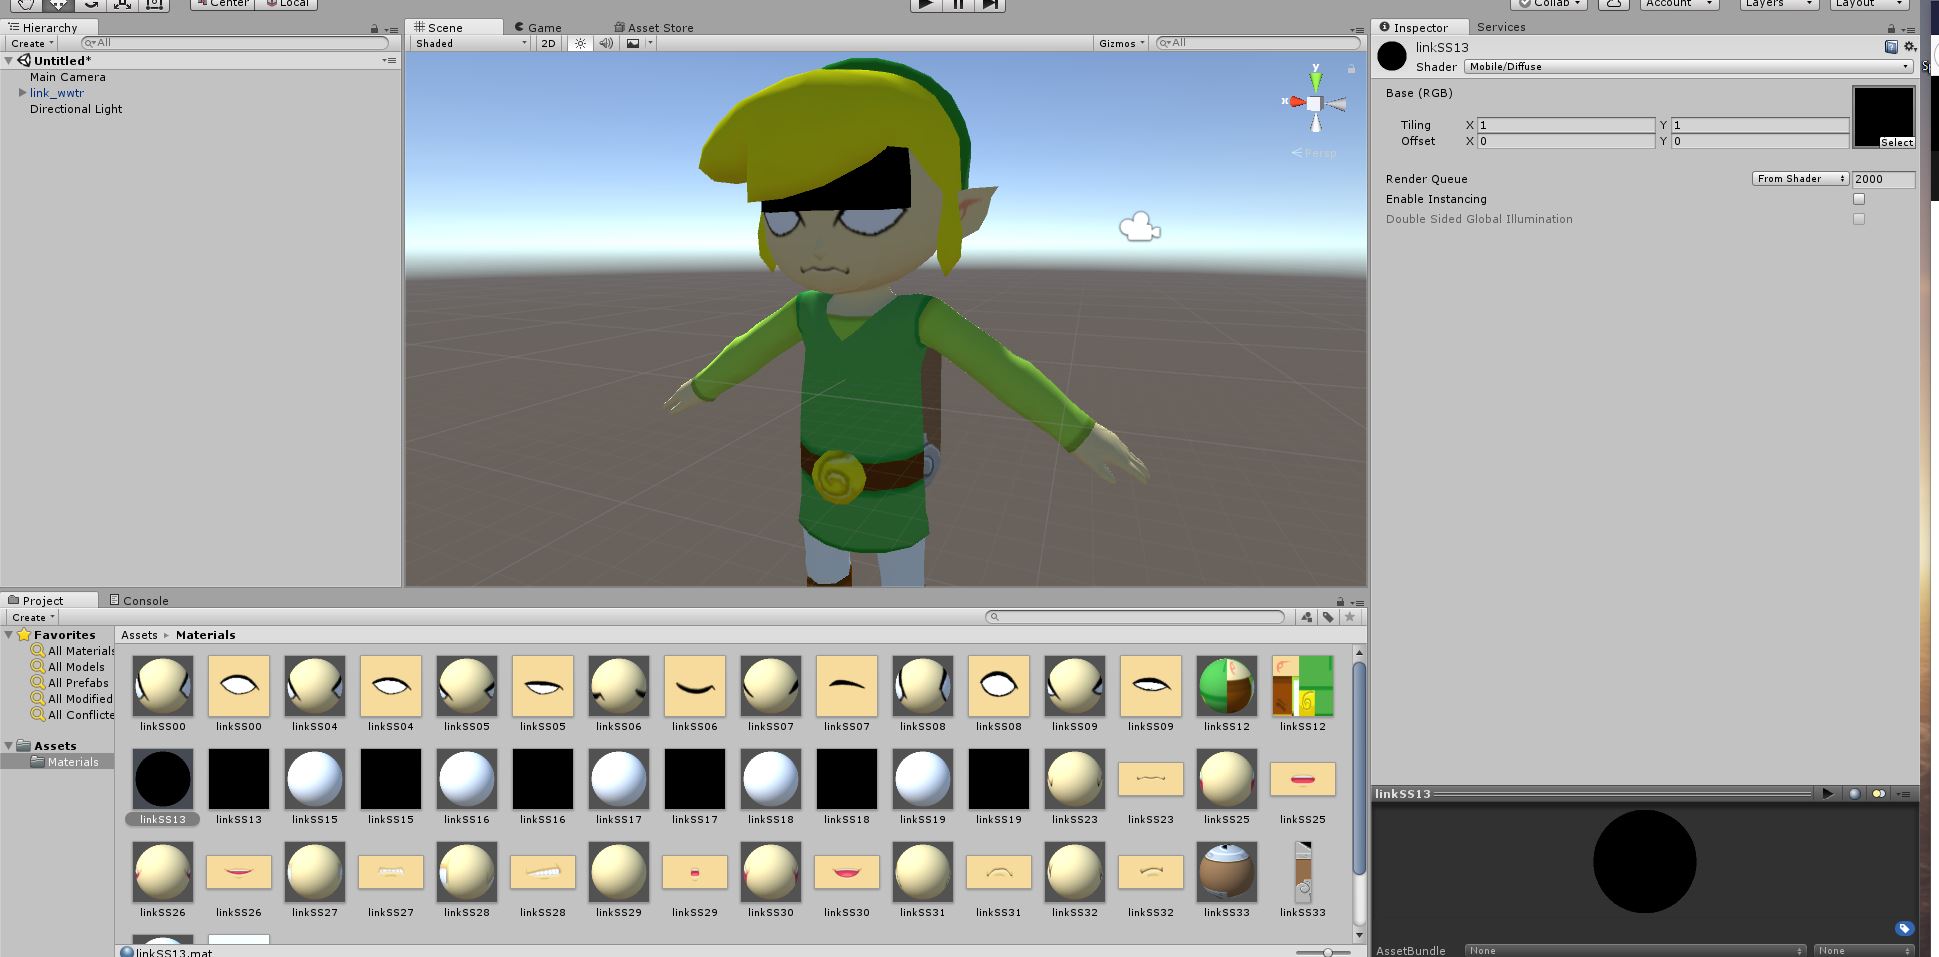Viewport: 1939px width, 957px height.
Task: Open the Mobile/Diffuse Shader dropdown
Action: tap(1688, 67)
